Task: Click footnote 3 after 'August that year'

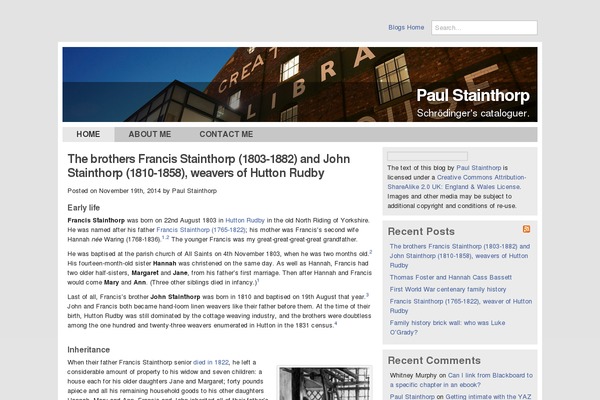Action: [x=367, y=295]
